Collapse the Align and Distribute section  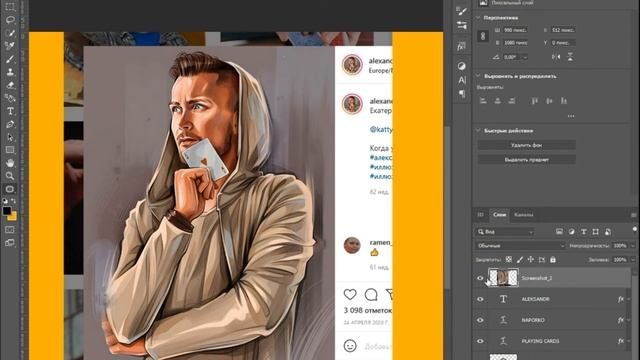pos(478,76)
